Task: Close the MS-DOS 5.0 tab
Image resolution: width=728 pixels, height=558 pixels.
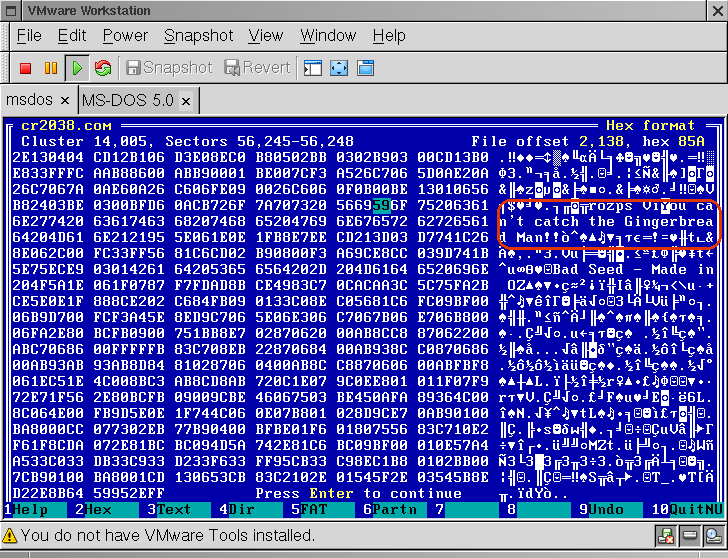Action: pos(186,101)
